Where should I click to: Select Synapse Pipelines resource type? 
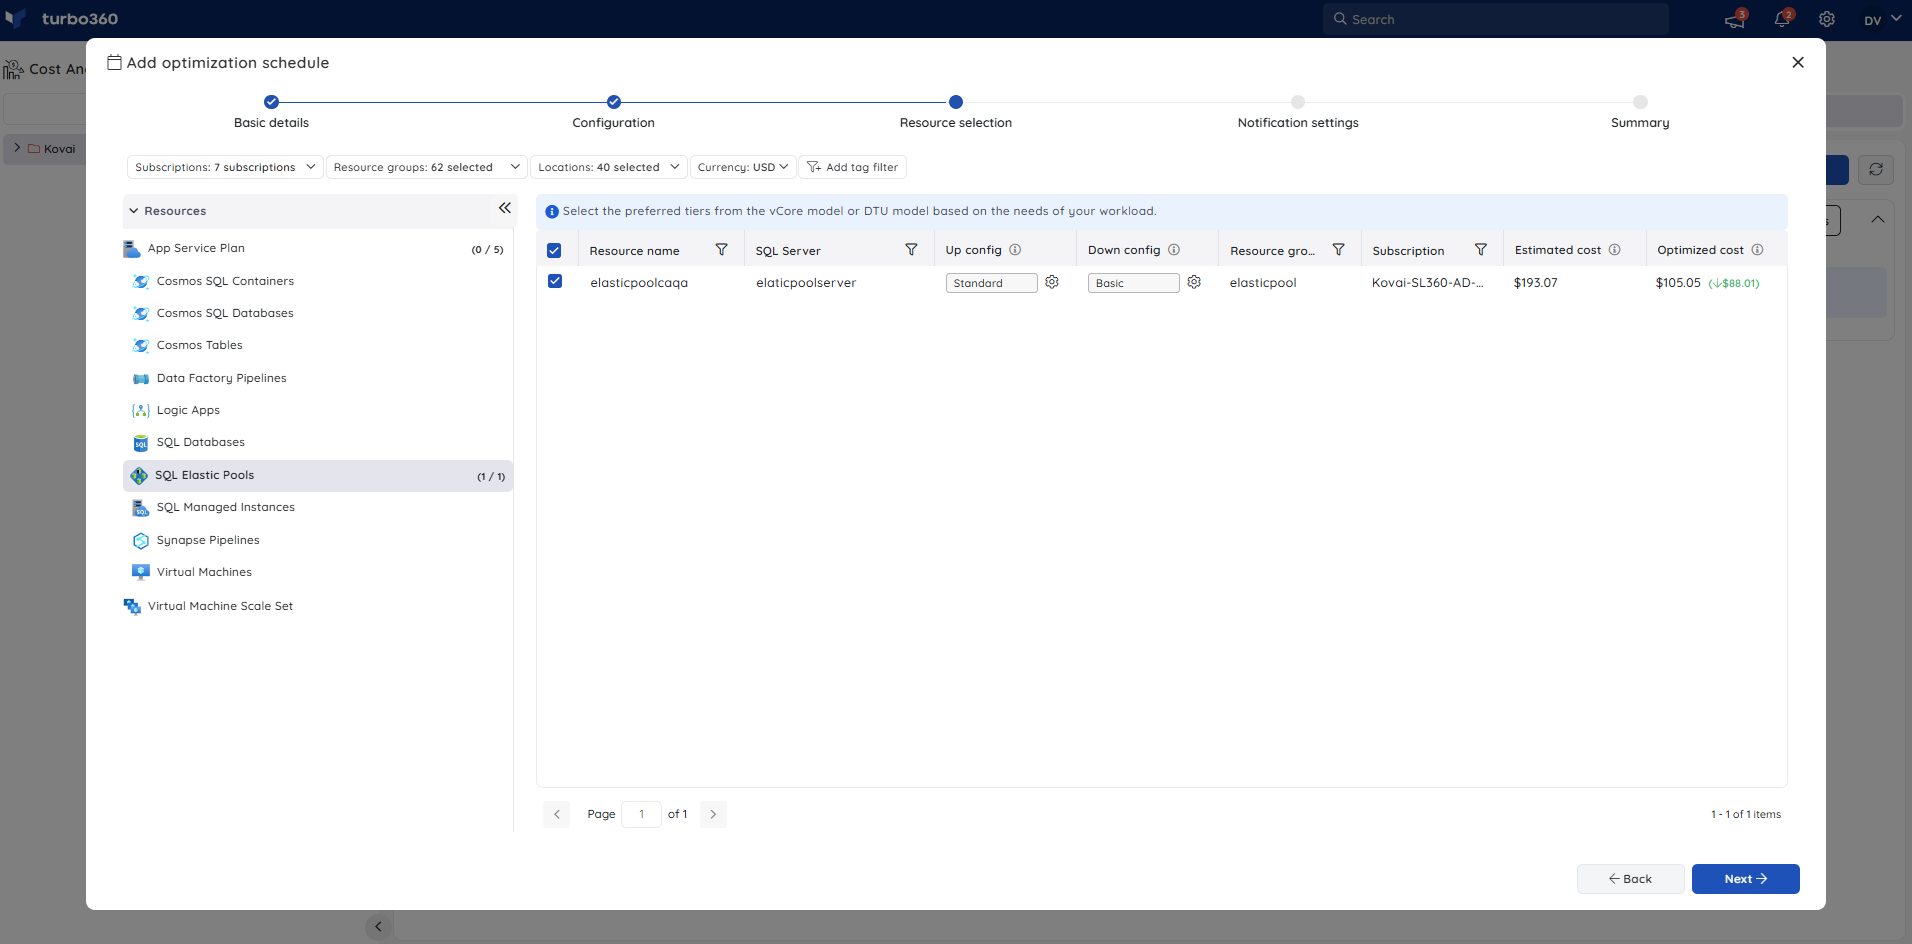point(318,540)
